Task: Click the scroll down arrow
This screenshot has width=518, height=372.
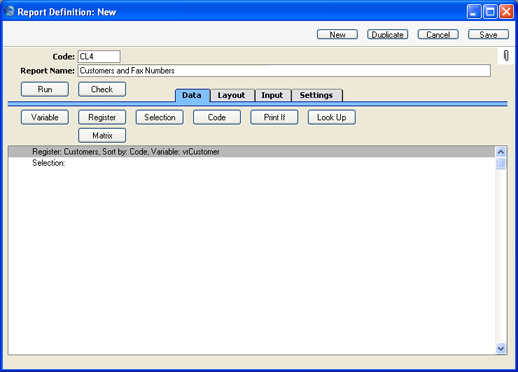Action: coord(501,349)
